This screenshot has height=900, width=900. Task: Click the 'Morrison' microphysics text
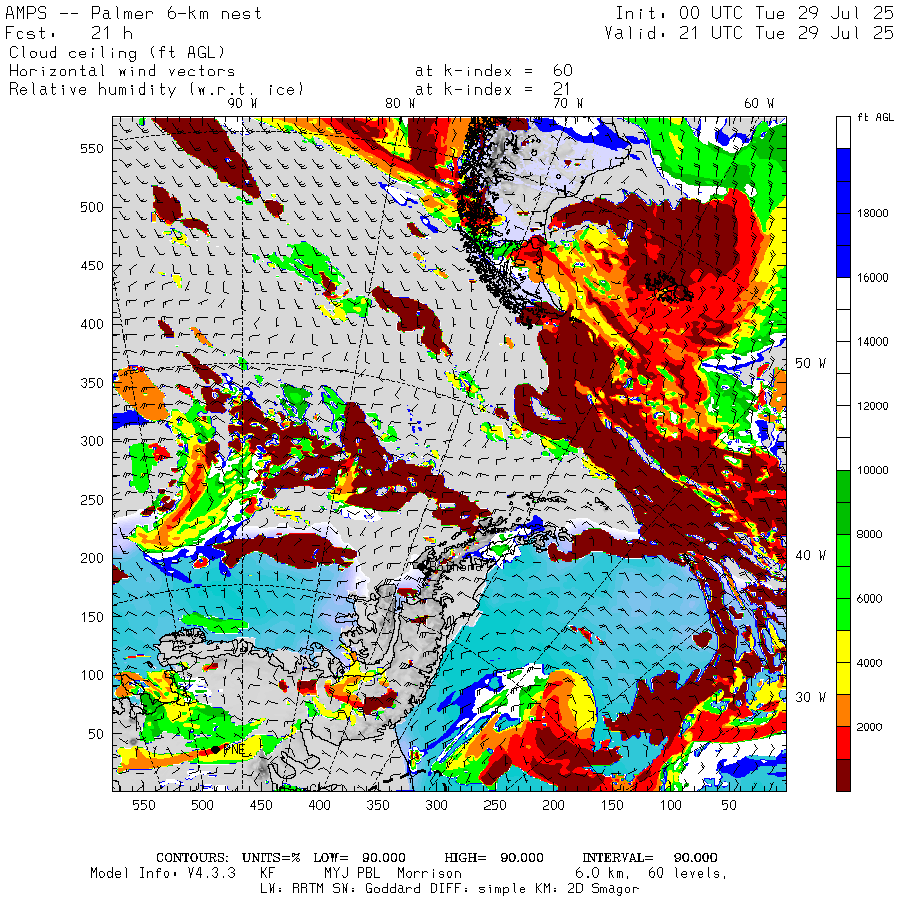pyautogui.click(x=429, y=874)
